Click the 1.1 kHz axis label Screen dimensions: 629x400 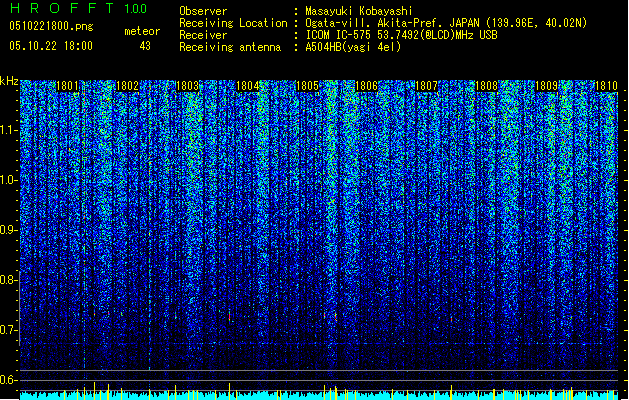click(x=9, y=130)
